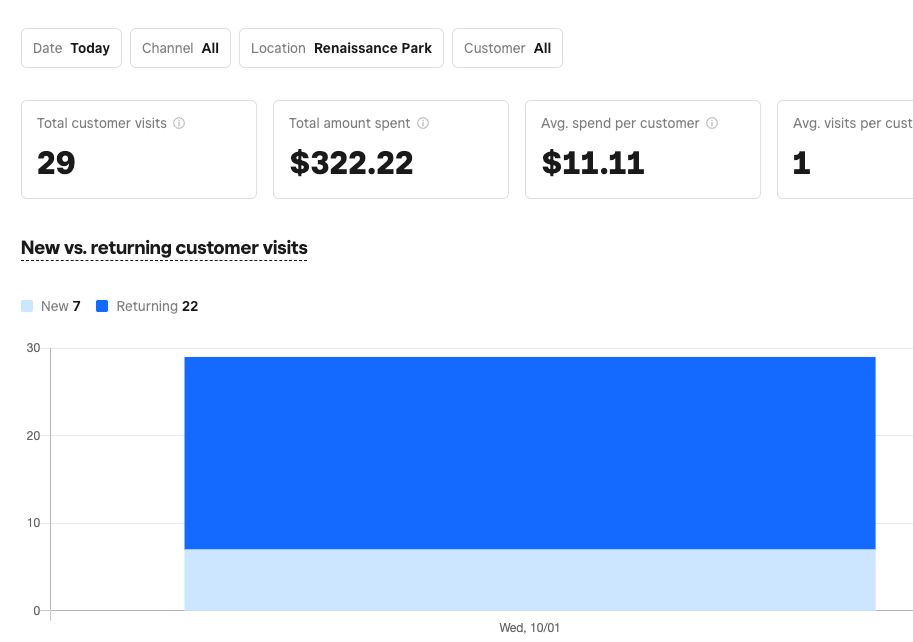
Task: Click the light blue New bar segment
Action: [x=530, y=580]
